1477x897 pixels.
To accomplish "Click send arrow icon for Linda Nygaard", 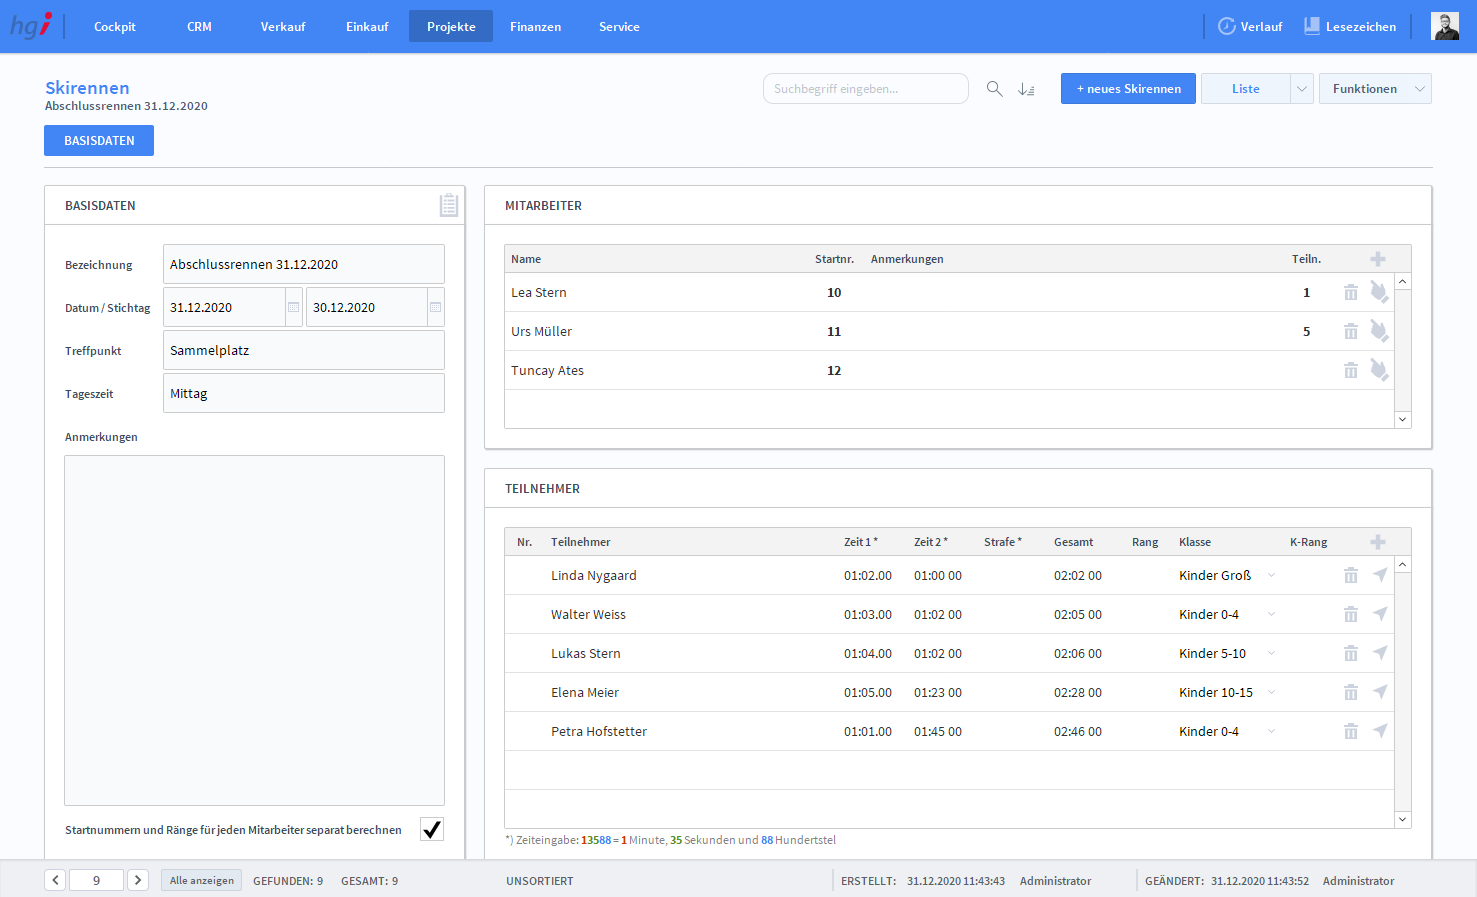I will point(1380,575).
